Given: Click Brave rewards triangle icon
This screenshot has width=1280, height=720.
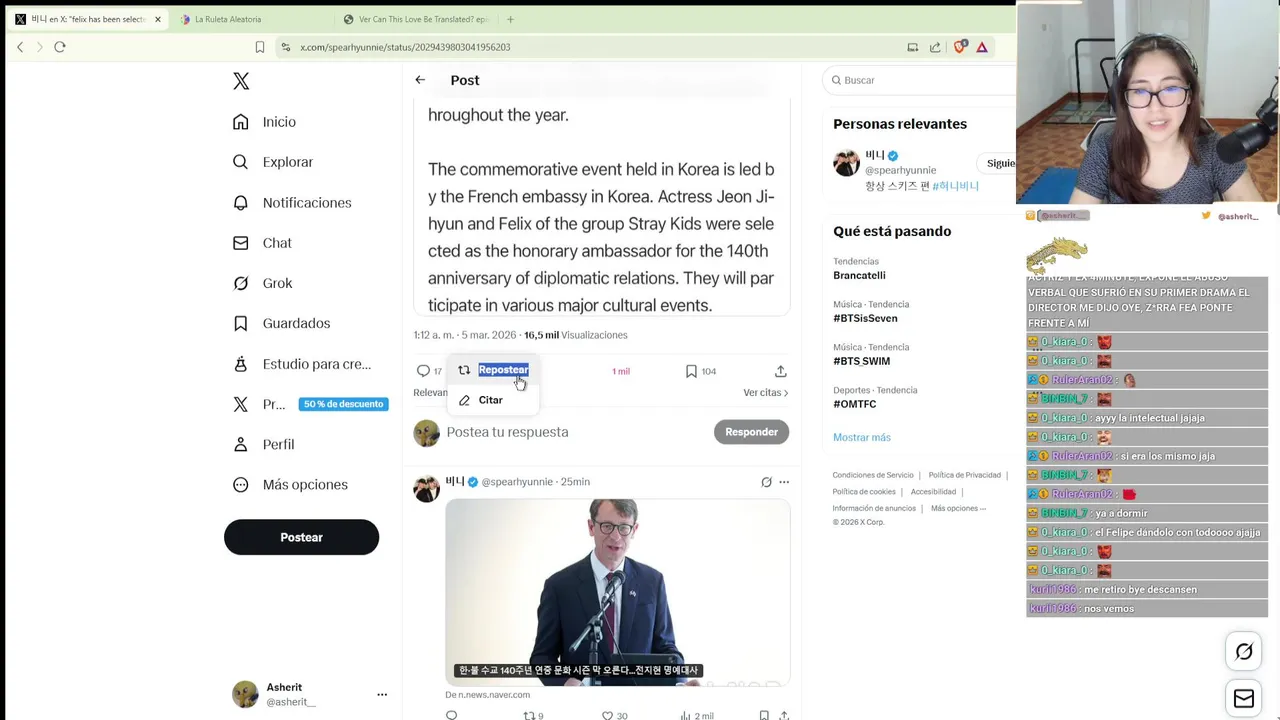Looking at the screenshot, I should point(982,47).
